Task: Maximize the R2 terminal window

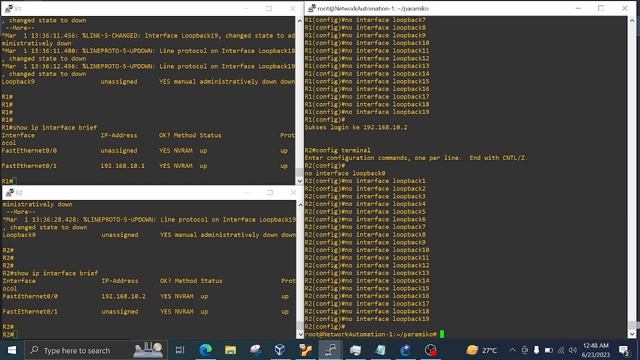Action: coord(270,192)
